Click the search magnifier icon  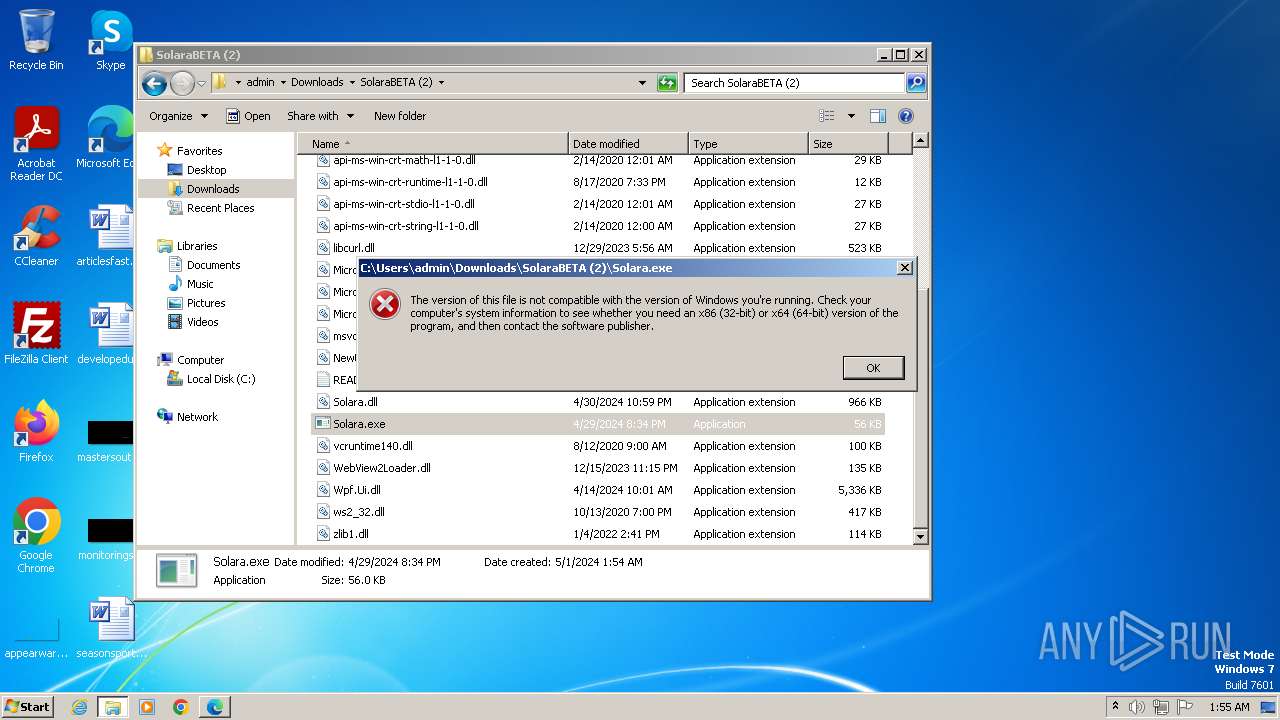pos(915,83)
